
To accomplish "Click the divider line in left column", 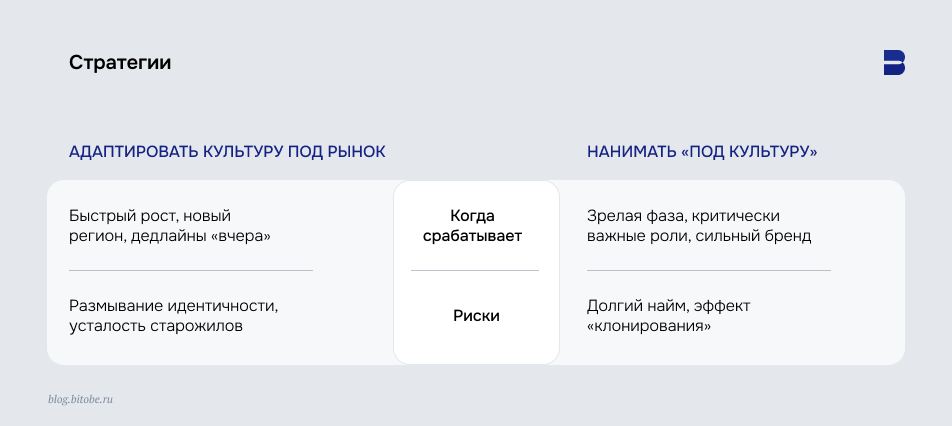I will pyautogui.click(x=191, y=270).
